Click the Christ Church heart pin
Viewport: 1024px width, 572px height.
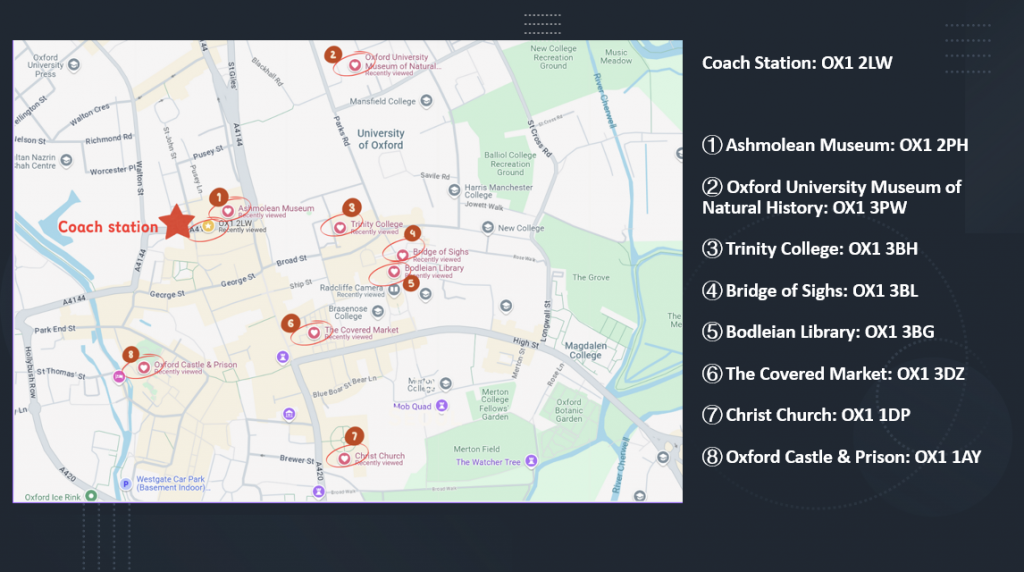(x=344, y=459)
